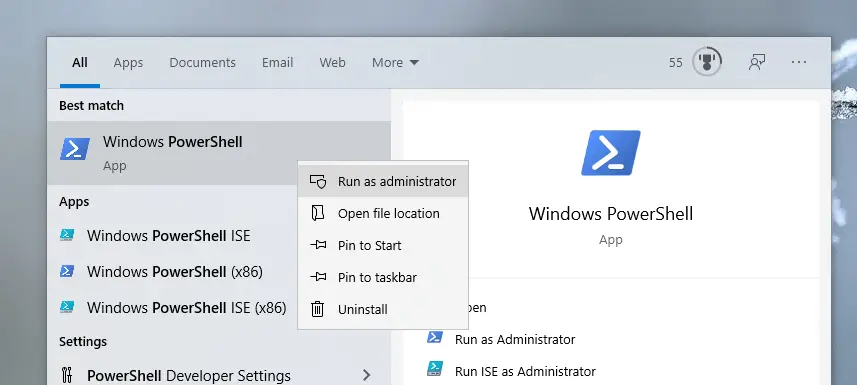
Task: Select Pin to taskbar in context menu
Action: click(383, 277)
